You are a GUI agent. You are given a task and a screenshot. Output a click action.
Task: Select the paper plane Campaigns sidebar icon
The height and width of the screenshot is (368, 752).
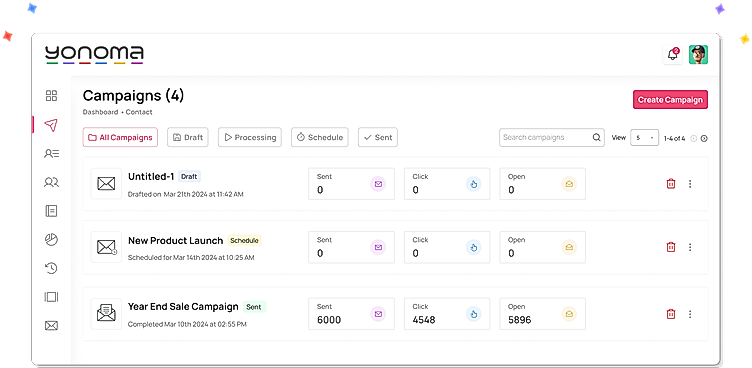click(x=51, y=125)
